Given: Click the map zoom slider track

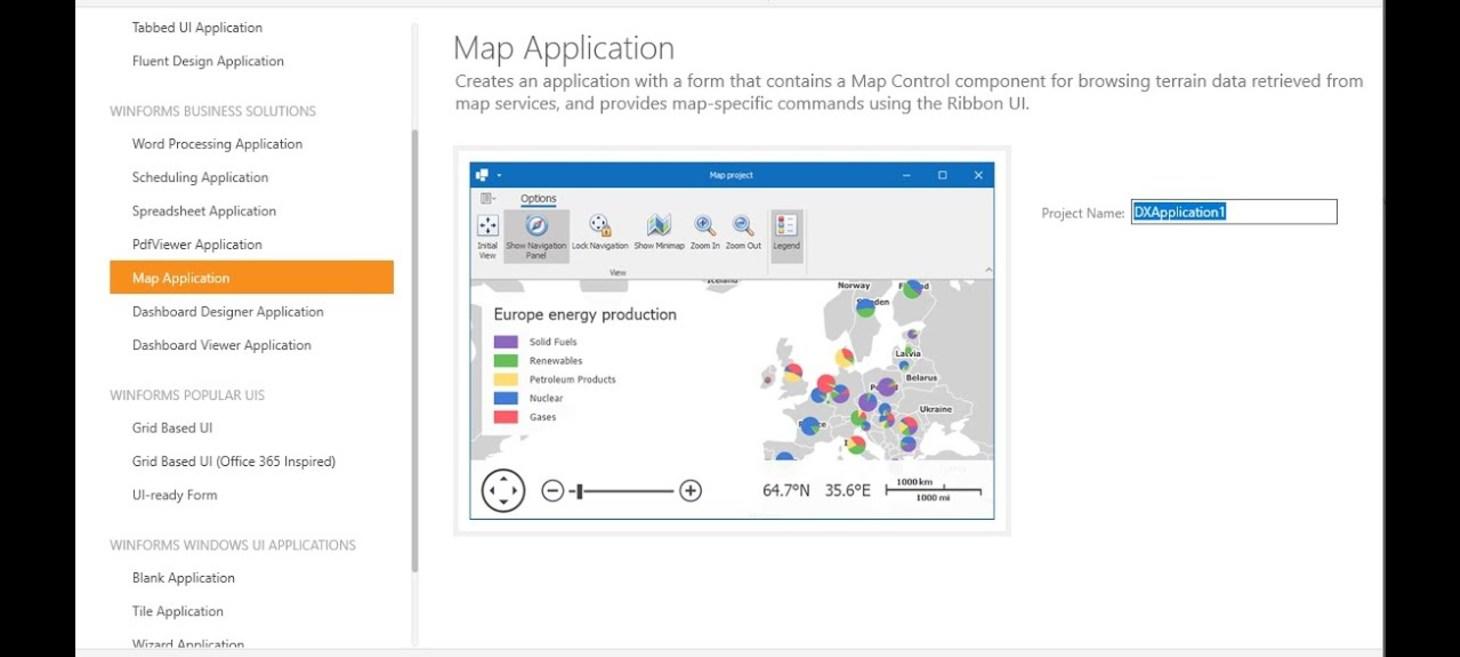Looking at the screenshot, I should pyautogui.click(x=625, y=491).
